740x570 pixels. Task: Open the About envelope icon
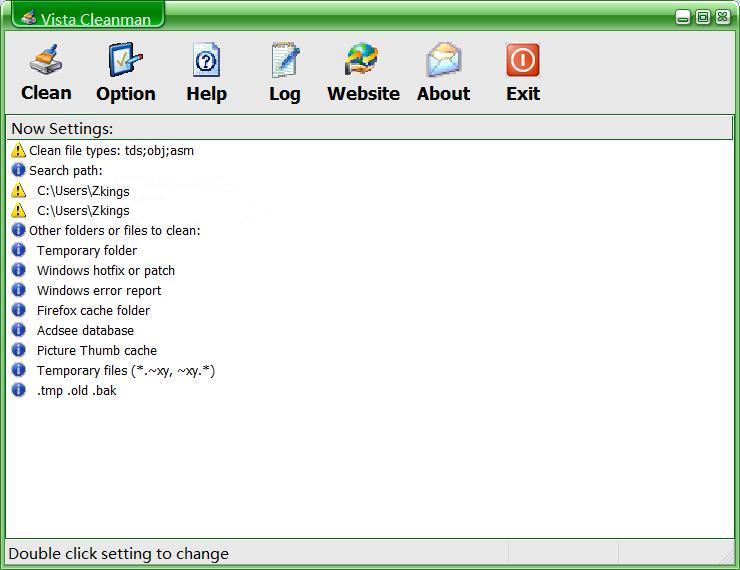point(443,61)
